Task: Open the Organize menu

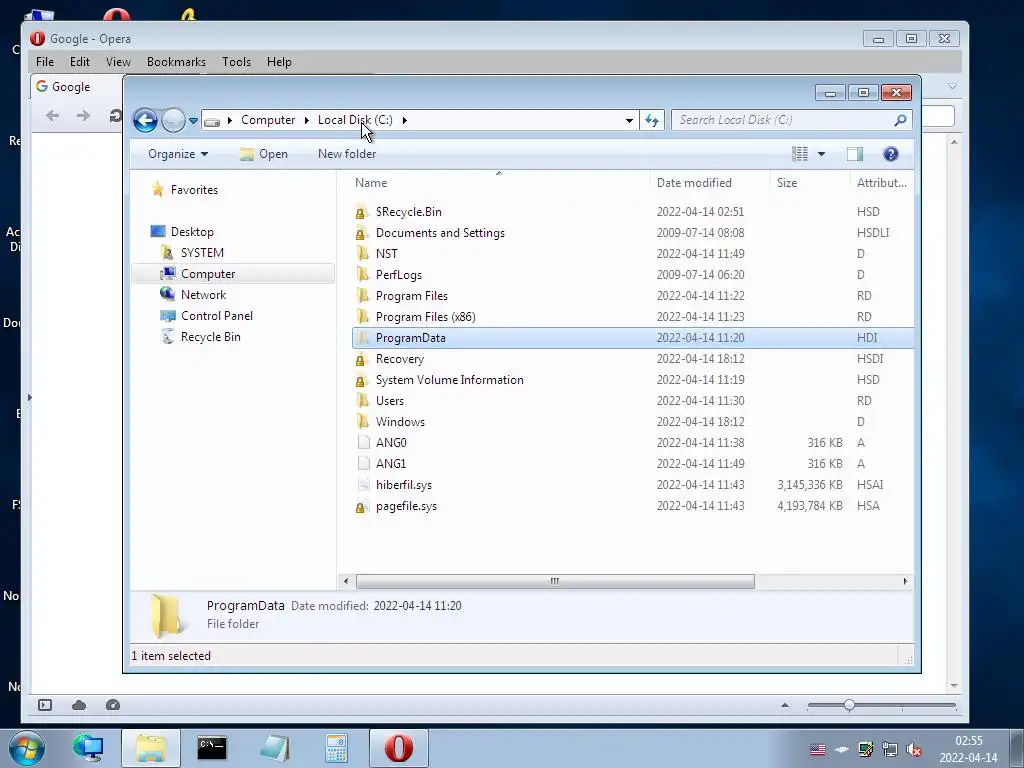Action: point(178,154)
